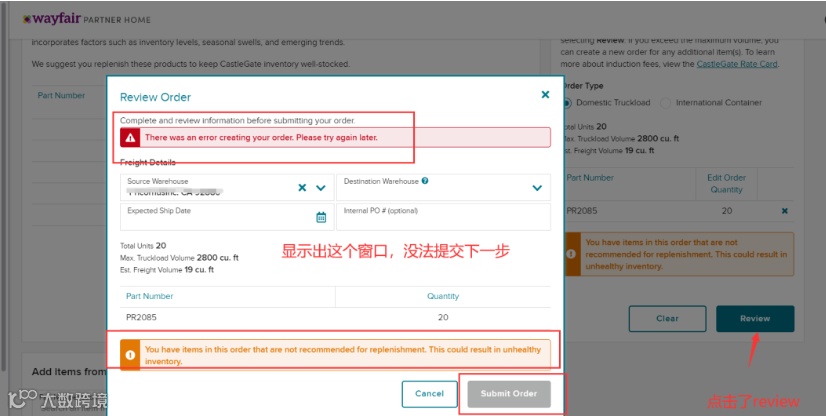
Task: Click the sidebar Edit Order Quantity header
Action: pos(726,184)
